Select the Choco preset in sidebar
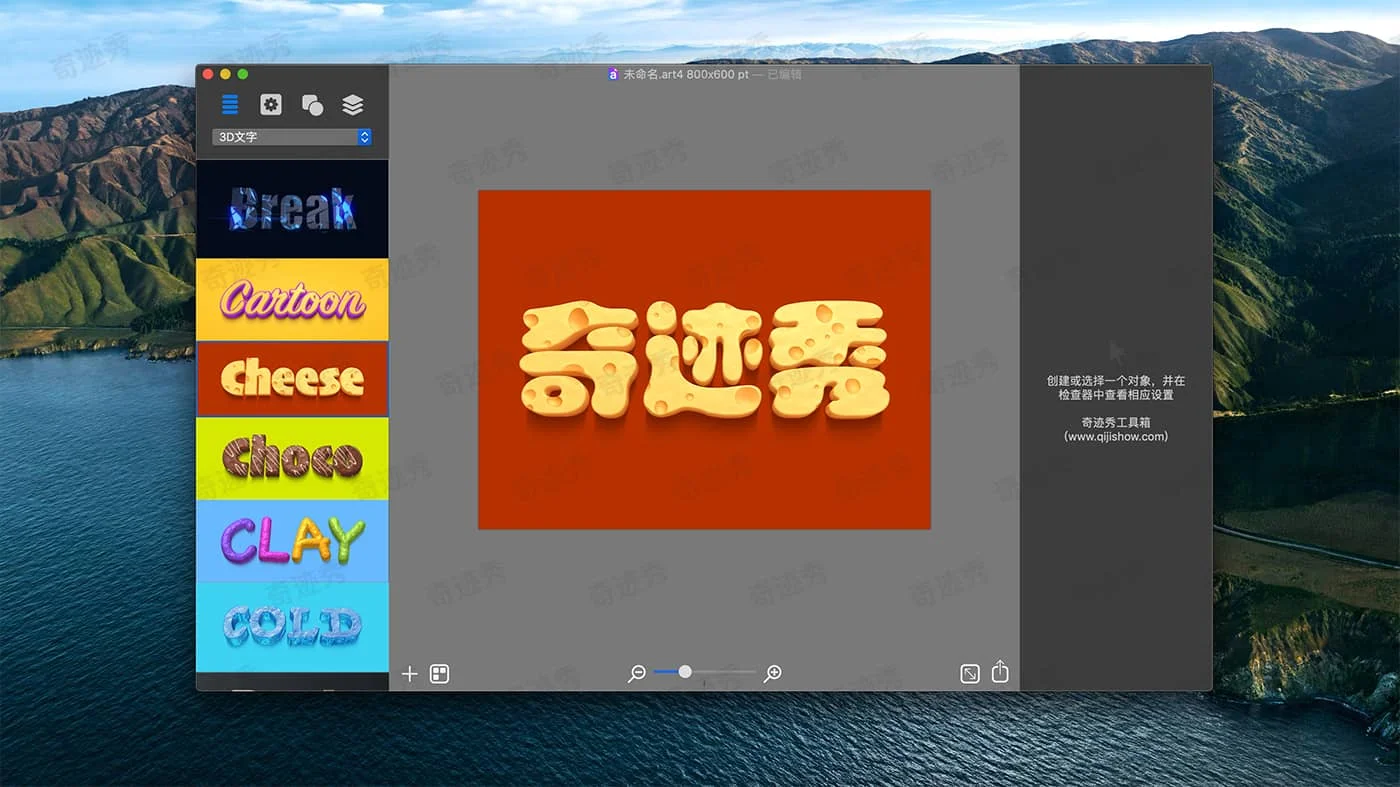Viewport: 1400px width, 787px height. tap(292, 460)
